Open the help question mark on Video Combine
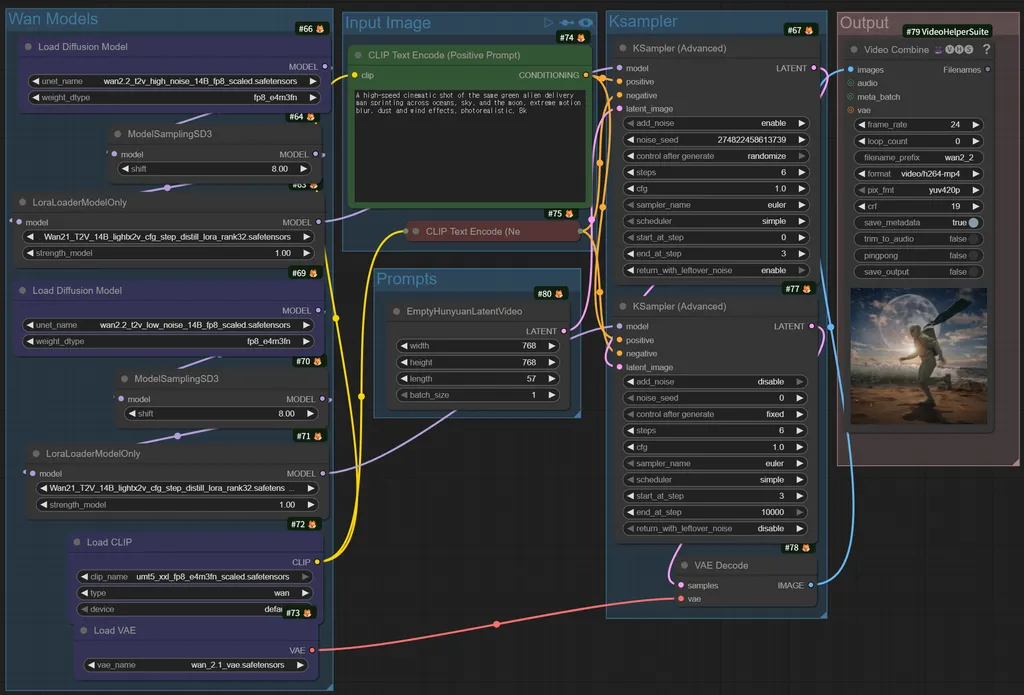1024x695 pixels. [x=986, y=49]
